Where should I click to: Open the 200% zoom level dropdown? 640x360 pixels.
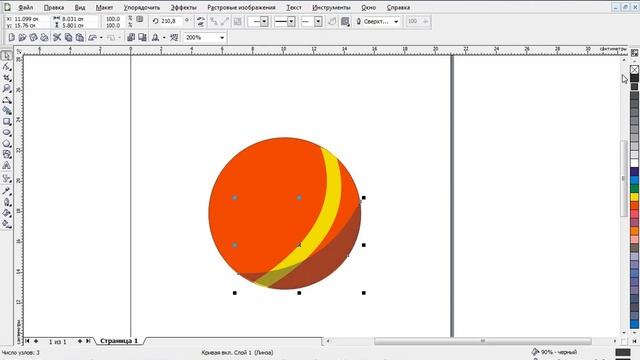click(222, 38)
